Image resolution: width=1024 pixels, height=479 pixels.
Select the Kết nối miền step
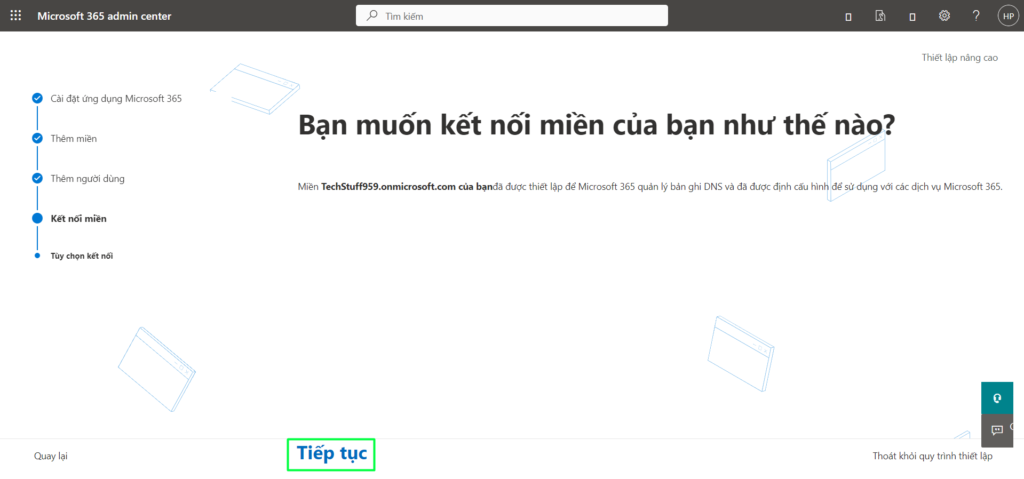click(78, 218)
